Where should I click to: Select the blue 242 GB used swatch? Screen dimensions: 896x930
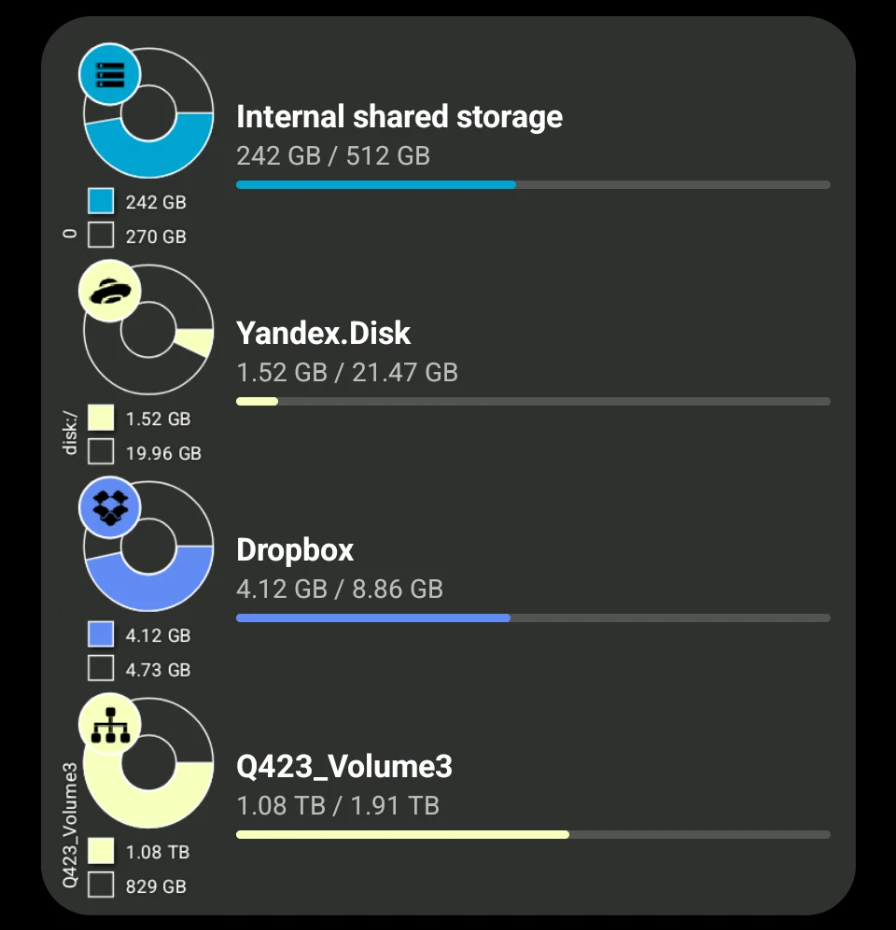pyautogui.click(x=101, y=201)
